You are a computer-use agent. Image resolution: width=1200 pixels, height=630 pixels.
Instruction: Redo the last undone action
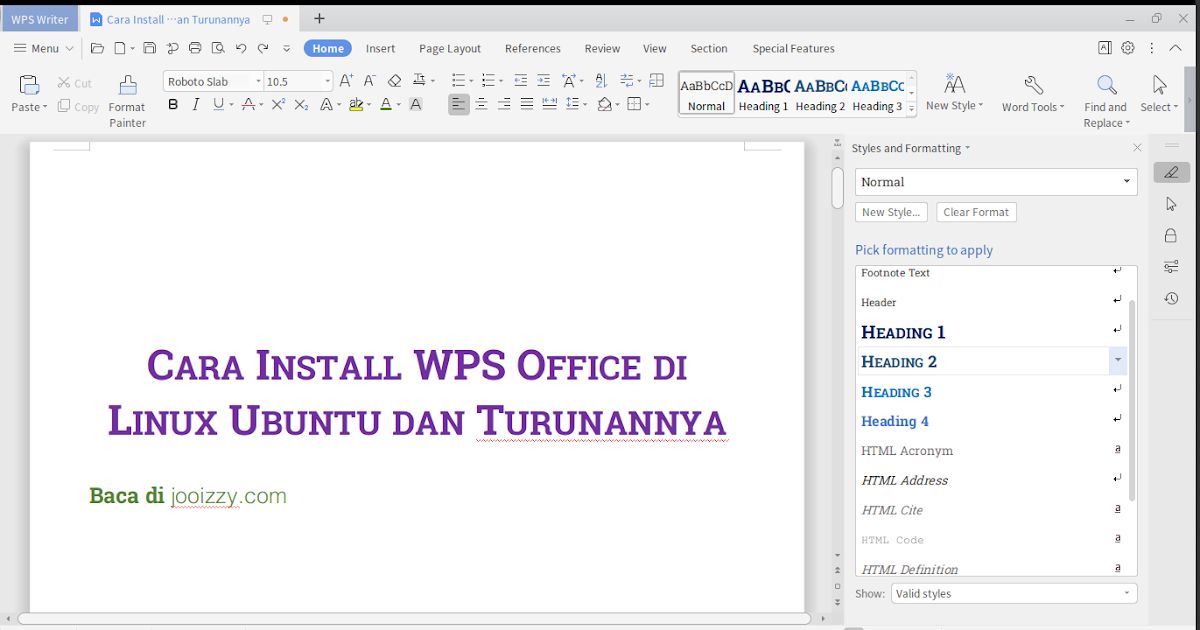(263, 48)
